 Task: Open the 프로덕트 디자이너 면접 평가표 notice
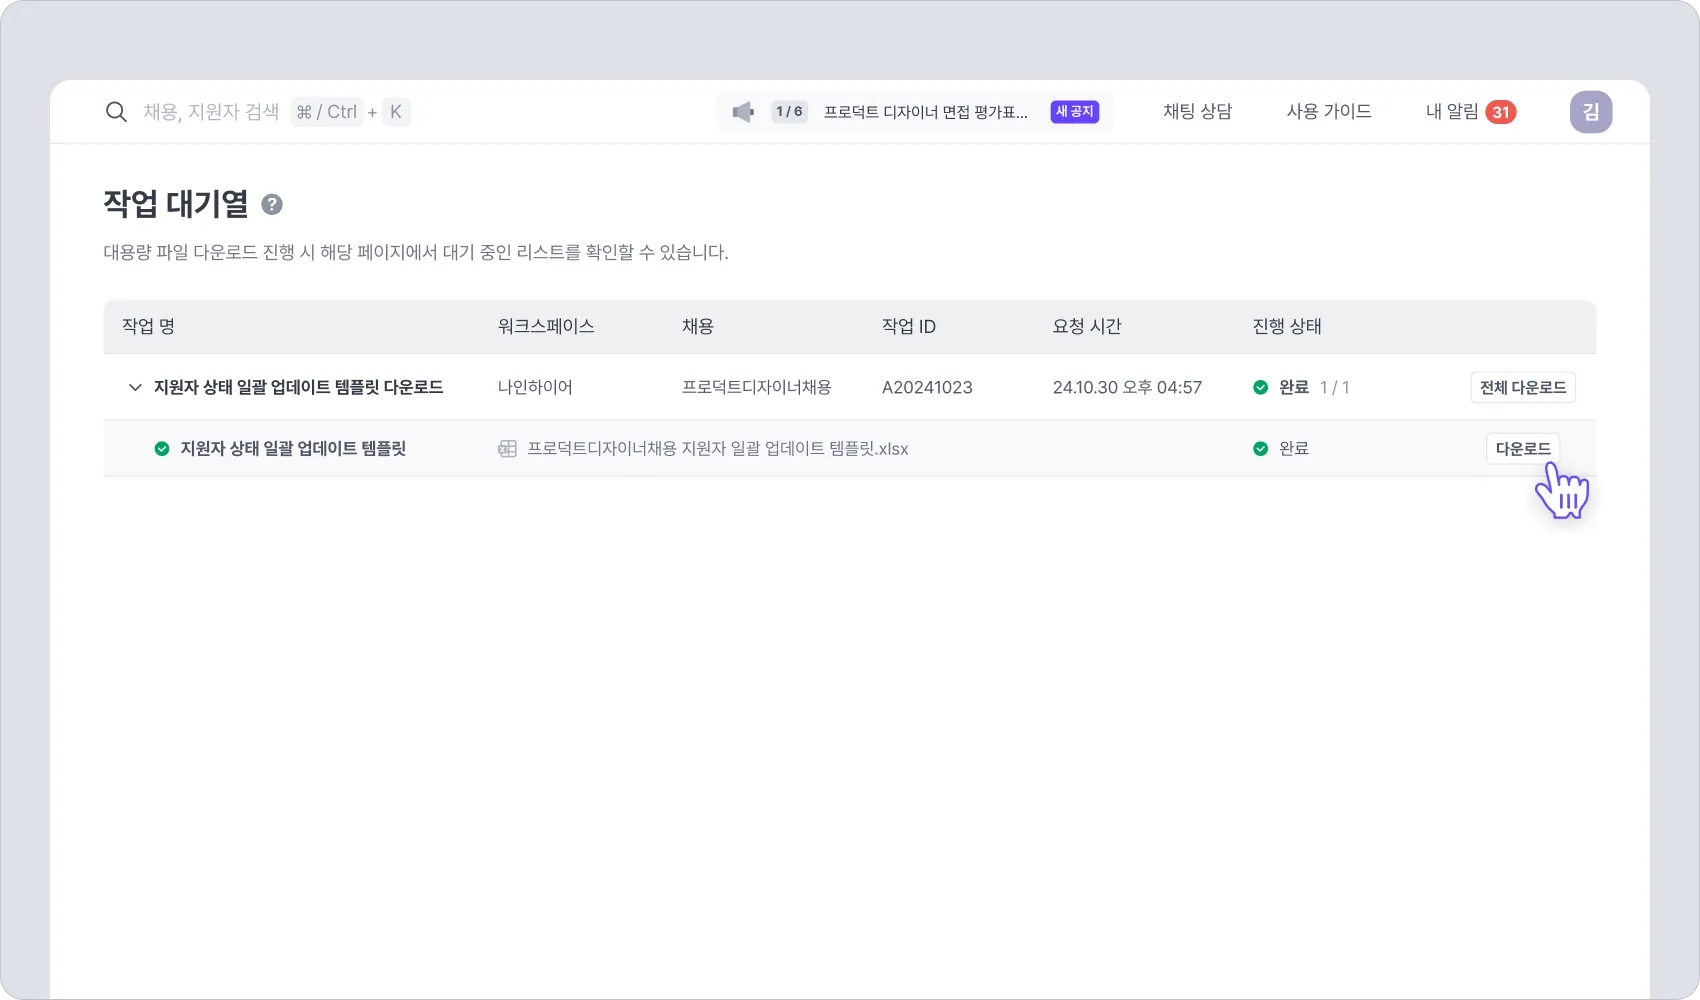coord(925,112)
